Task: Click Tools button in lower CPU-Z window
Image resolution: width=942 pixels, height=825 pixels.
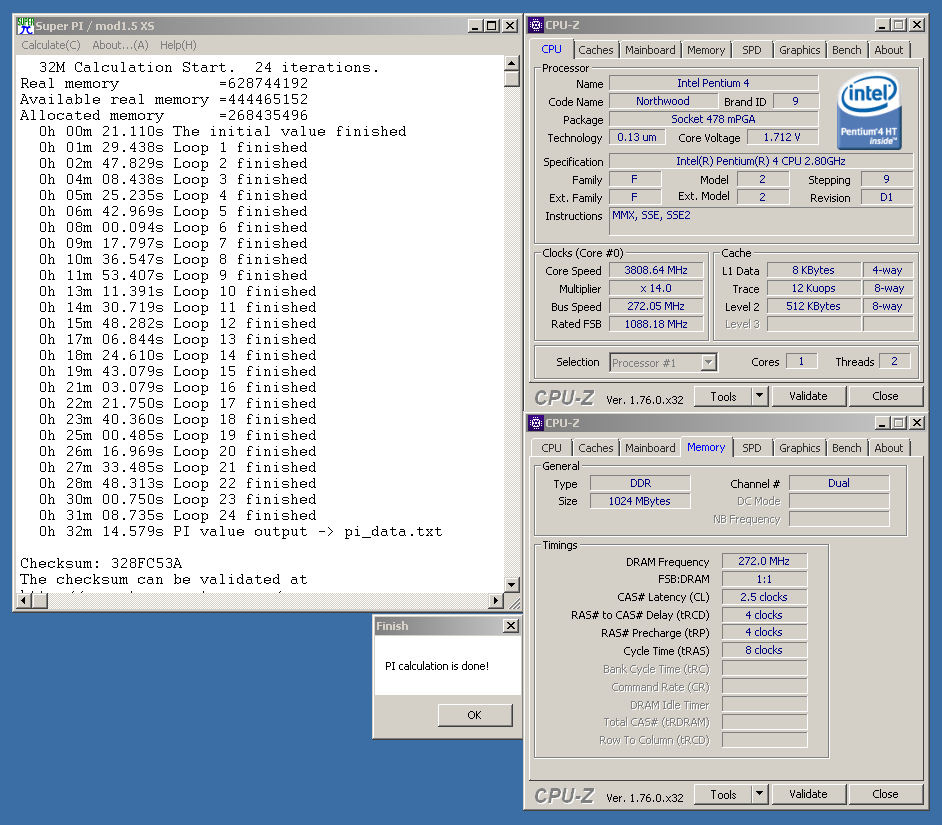Action: 723,794
